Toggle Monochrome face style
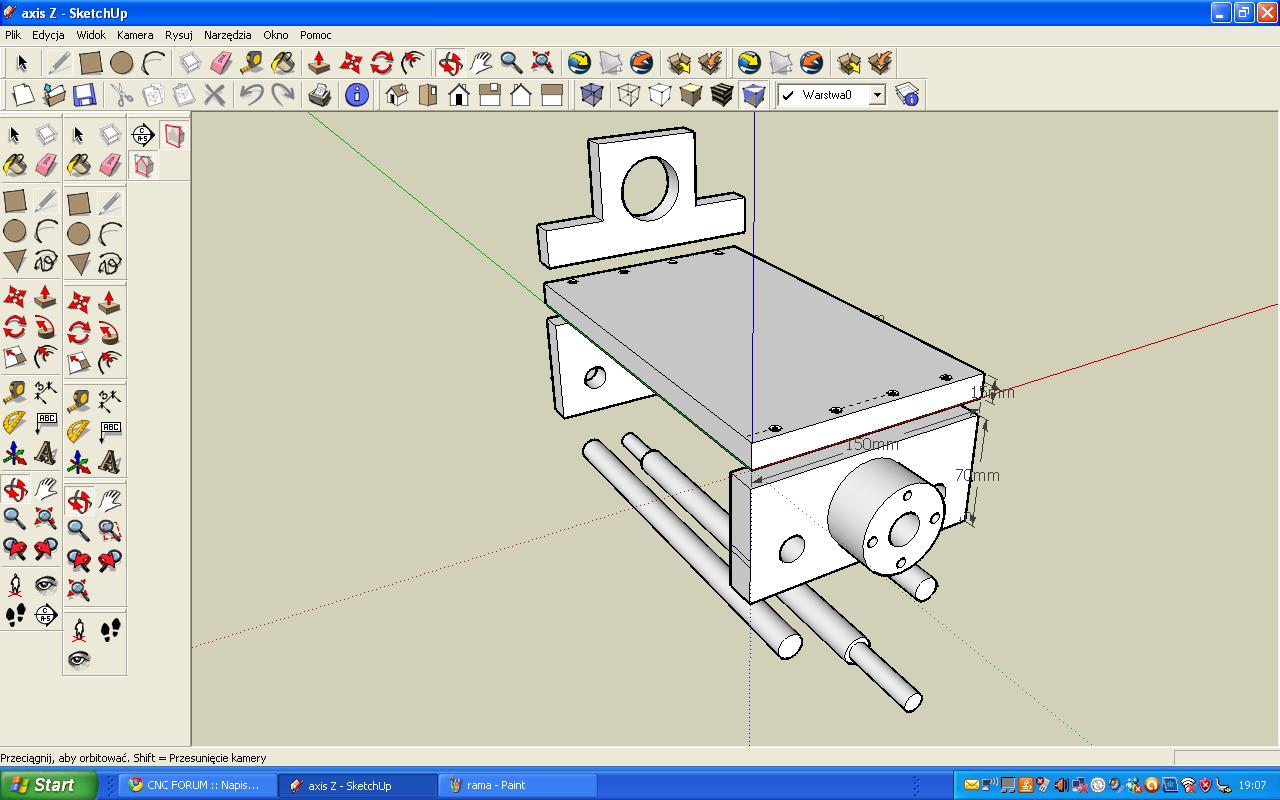The height and width of the screenshot is (800, 1280). click(x=753, y=95)
